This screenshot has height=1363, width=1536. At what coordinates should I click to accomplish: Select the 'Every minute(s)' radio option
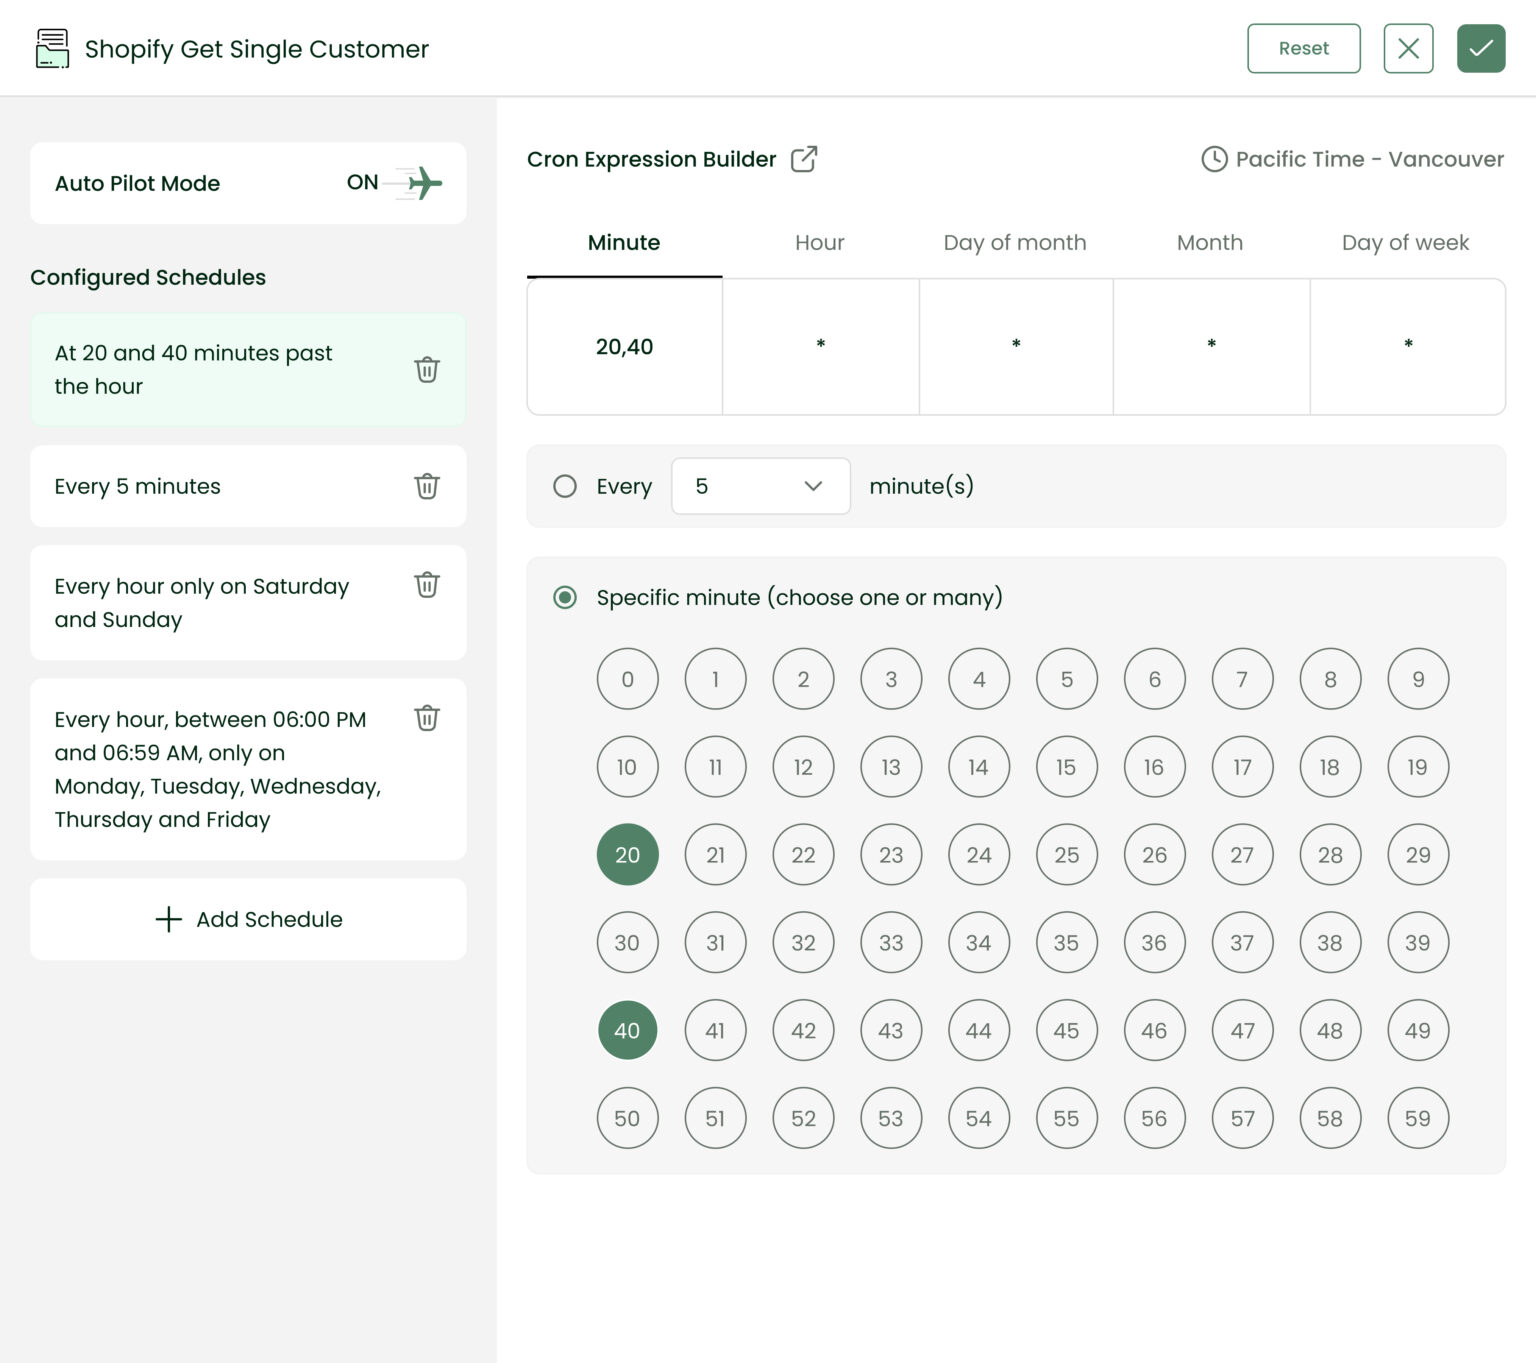(565, 486)
